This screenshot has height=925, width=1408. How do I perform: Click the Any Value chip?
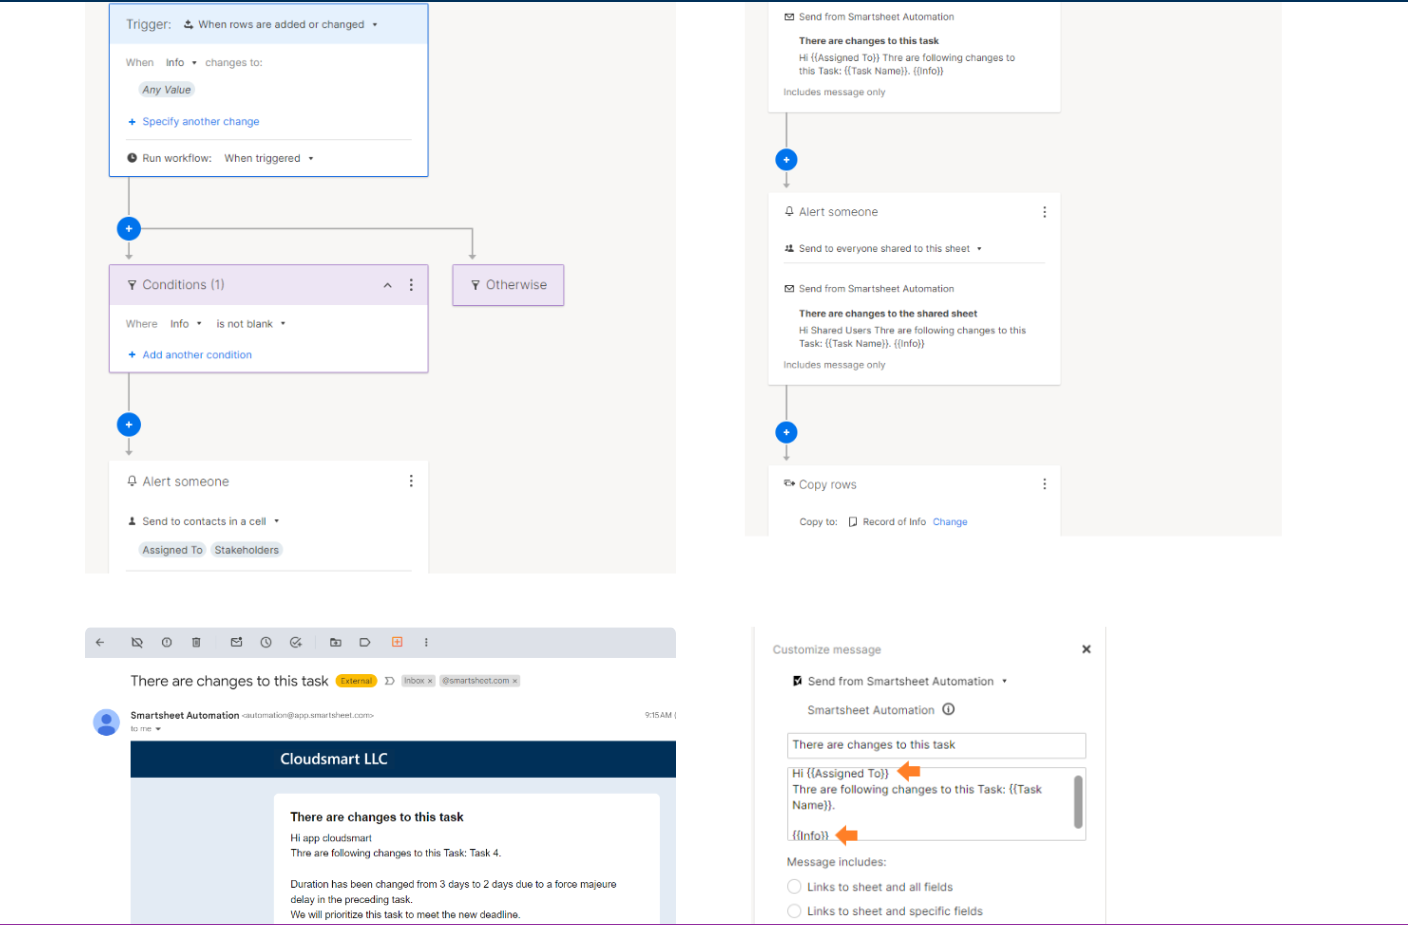pyautogui.click(x=166, y=90)
